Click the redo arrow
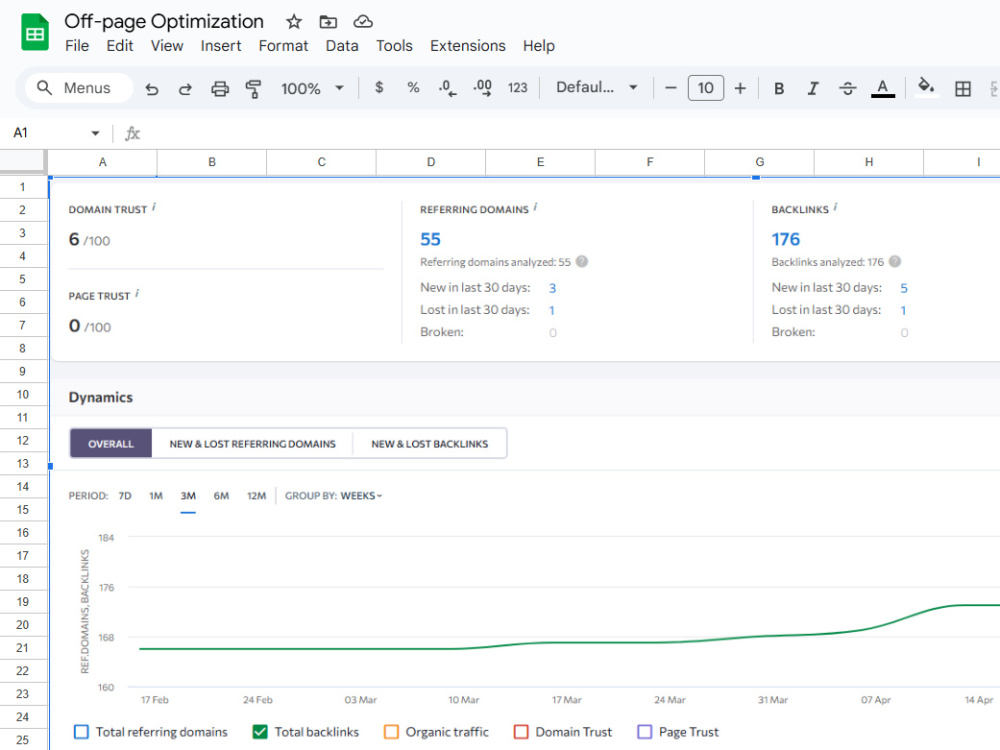The width and height of the screenshot is (1000, 750). (x=185, y=88)
